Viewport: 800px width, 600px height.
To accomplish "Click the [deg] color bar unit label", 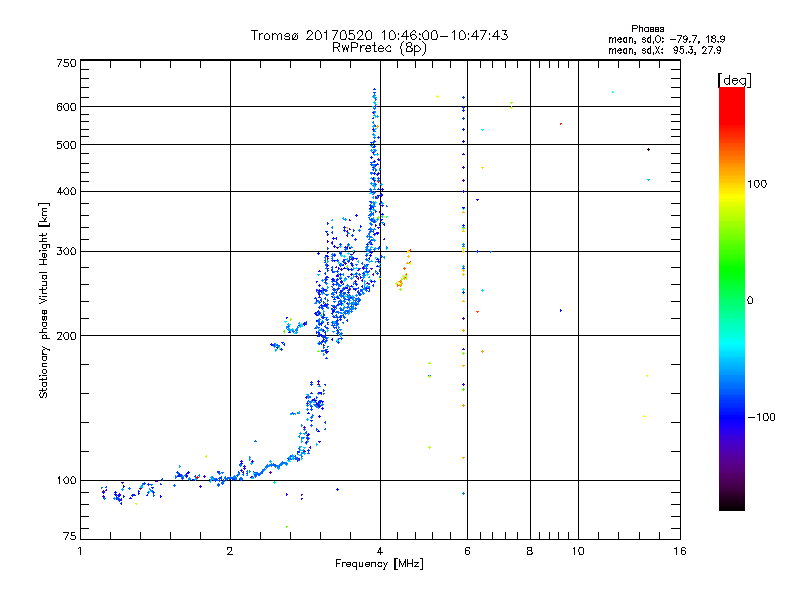I will [734, 80].
